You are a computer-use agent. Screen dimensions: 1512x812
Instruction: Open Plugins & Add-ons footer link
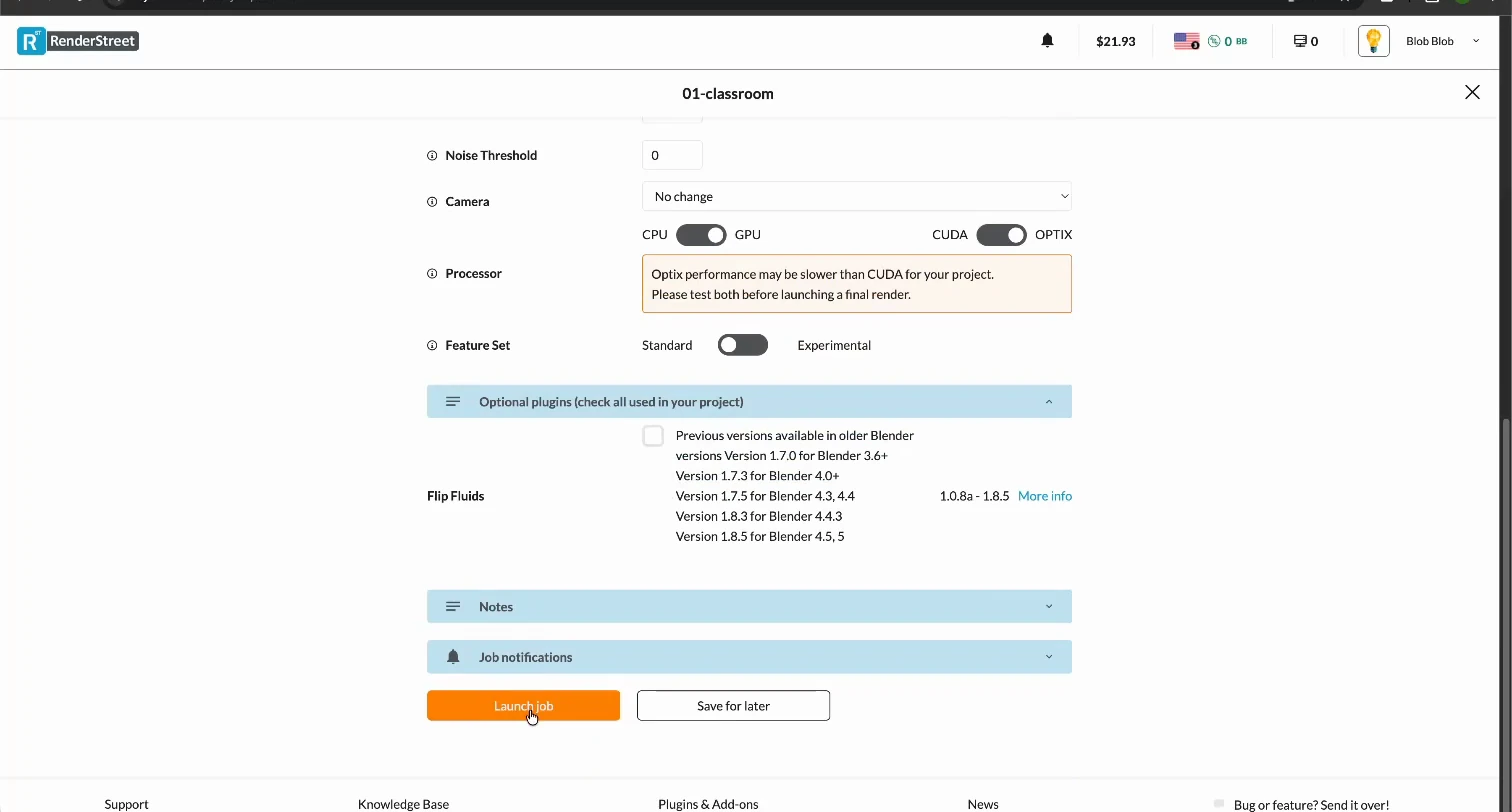(x=708, y=804)
